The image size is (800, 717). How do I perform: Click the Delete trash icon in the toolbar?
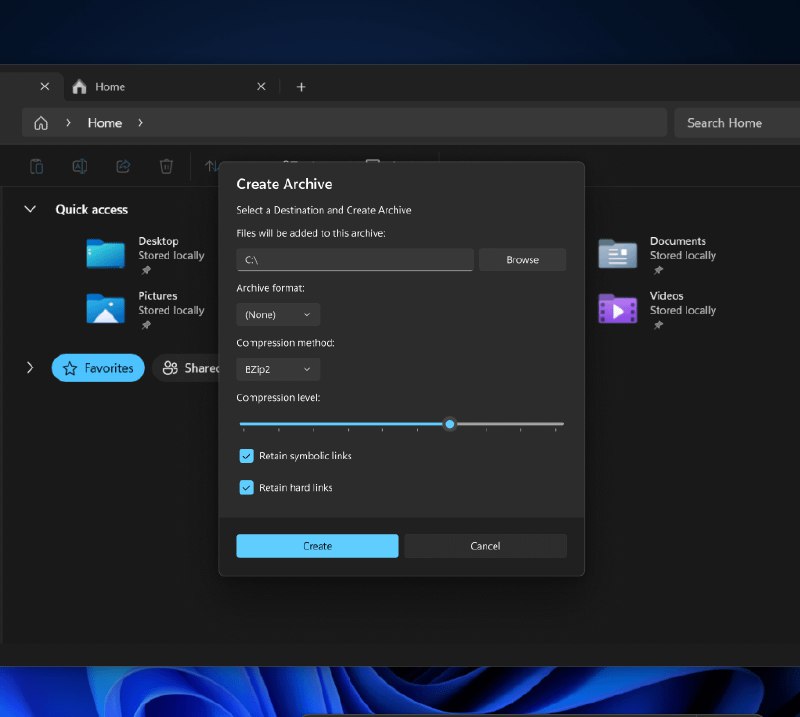[x=166, y=166]
